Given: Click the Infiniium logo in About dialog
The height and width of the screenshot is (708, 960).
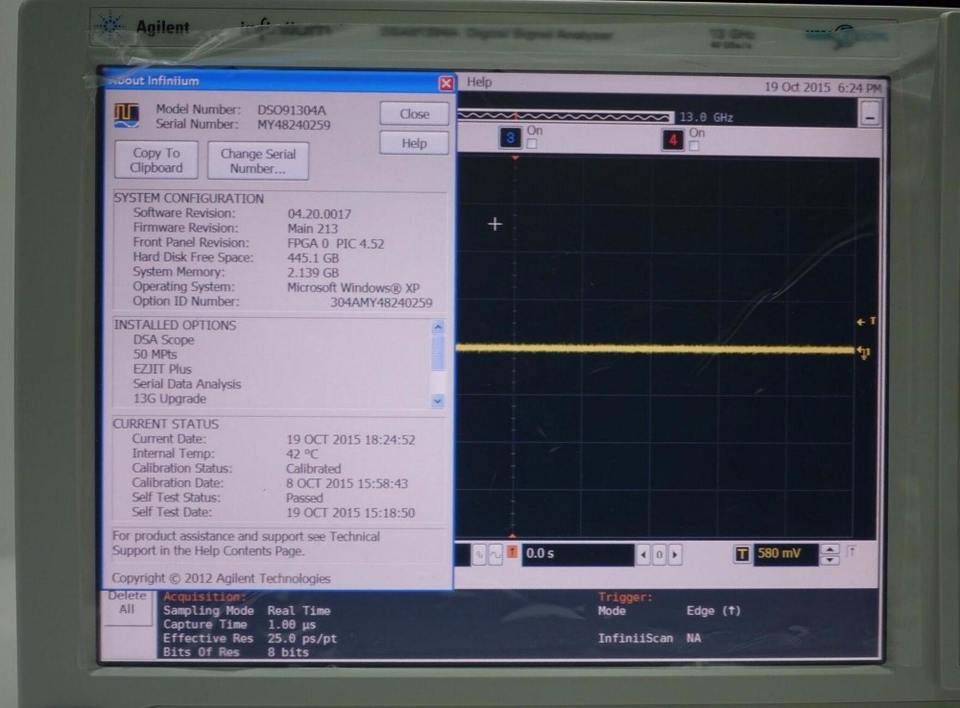Looking at the screenshot, I should (126, 116).
